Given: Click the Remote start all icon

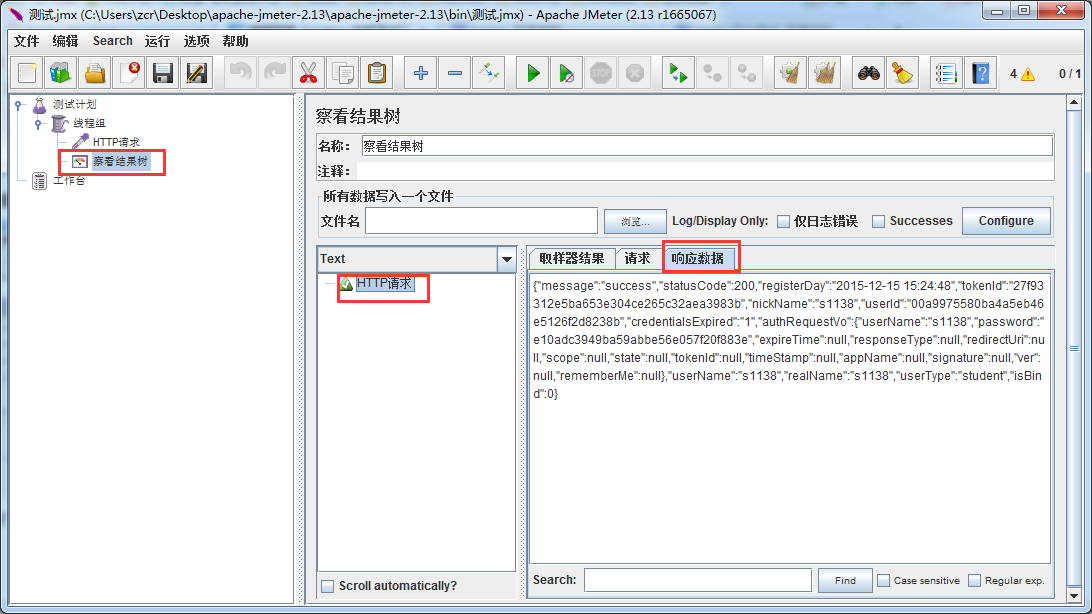Looking at the screenshot, I should coord(678,73).
